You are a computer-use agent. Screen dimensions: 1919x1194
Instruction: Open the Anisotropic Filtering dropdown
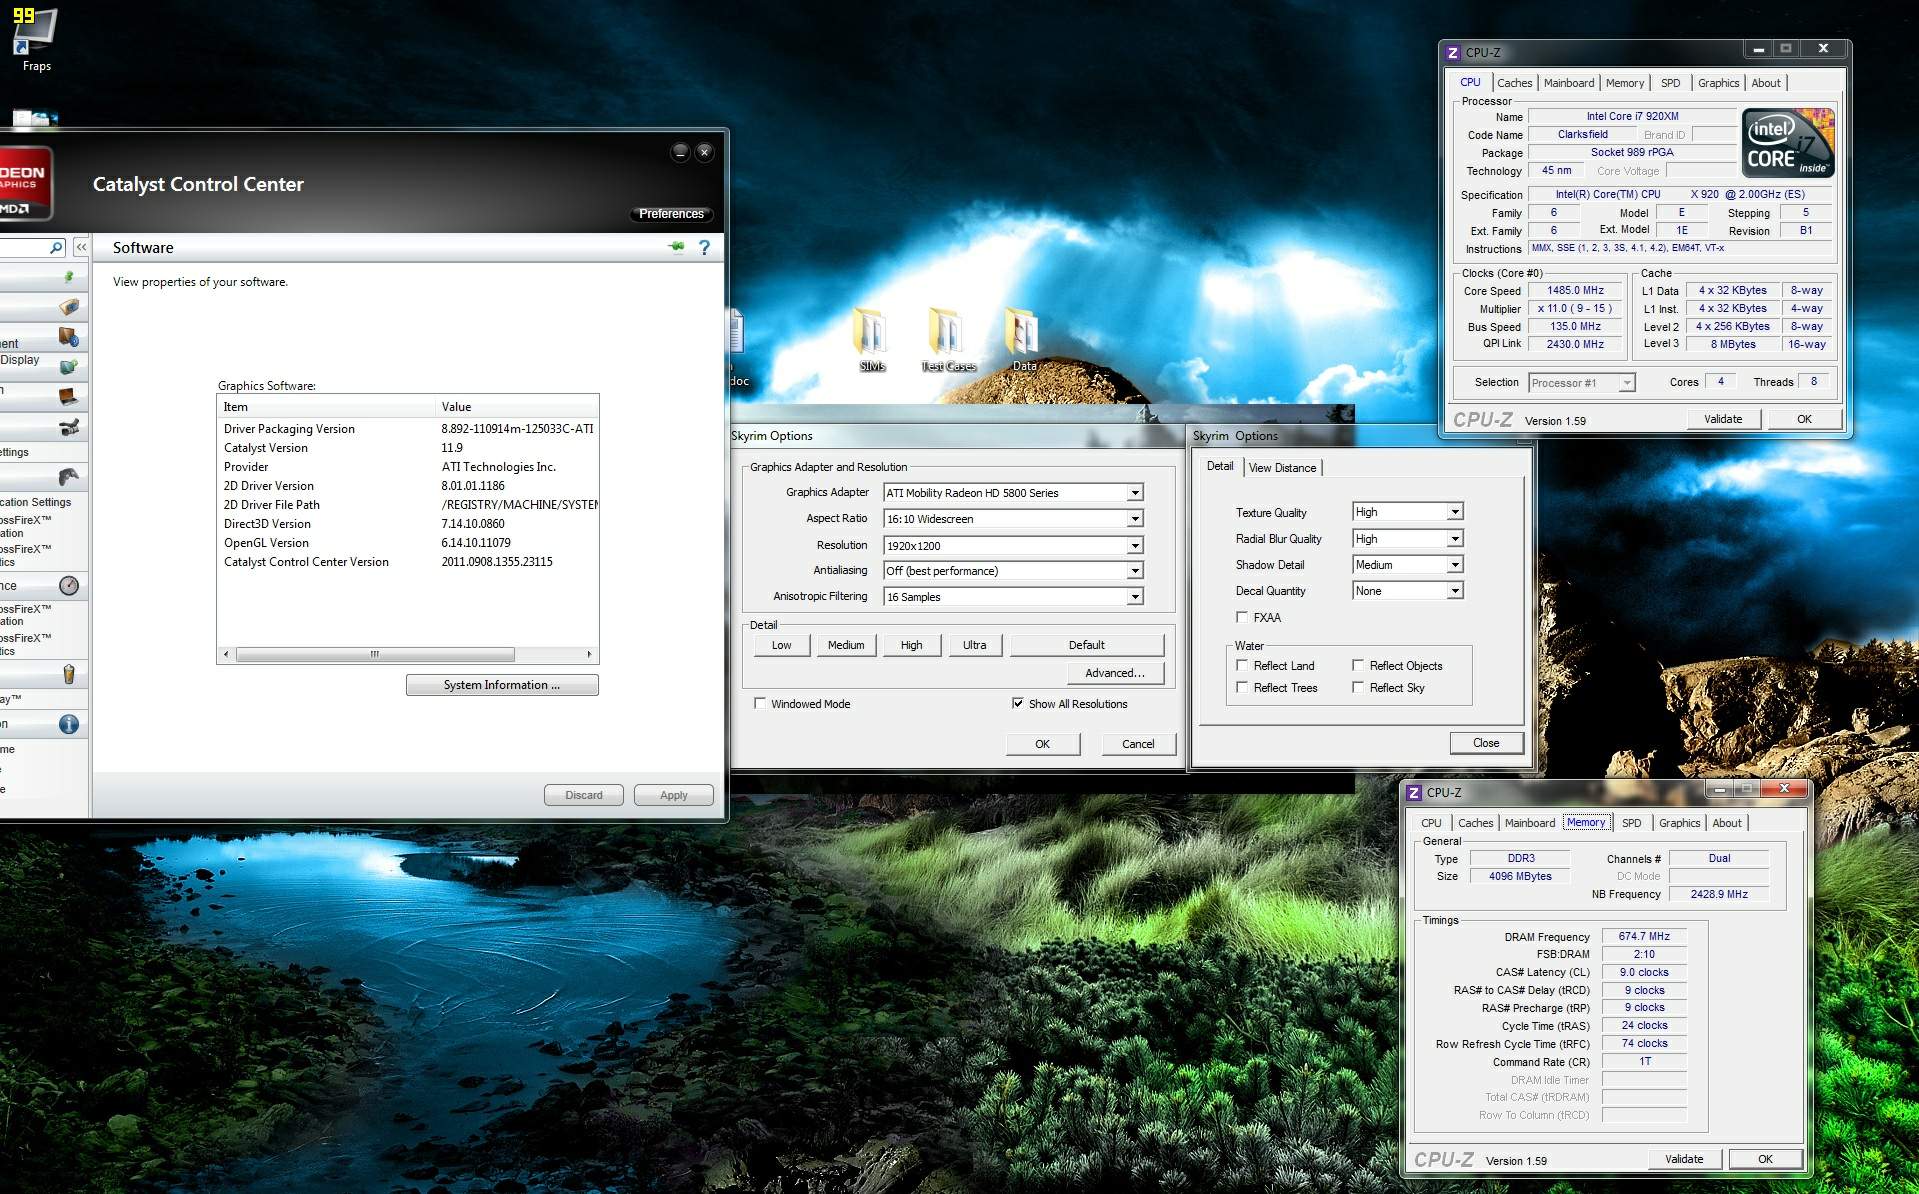pyautogui.click(x=1013, y=596)
